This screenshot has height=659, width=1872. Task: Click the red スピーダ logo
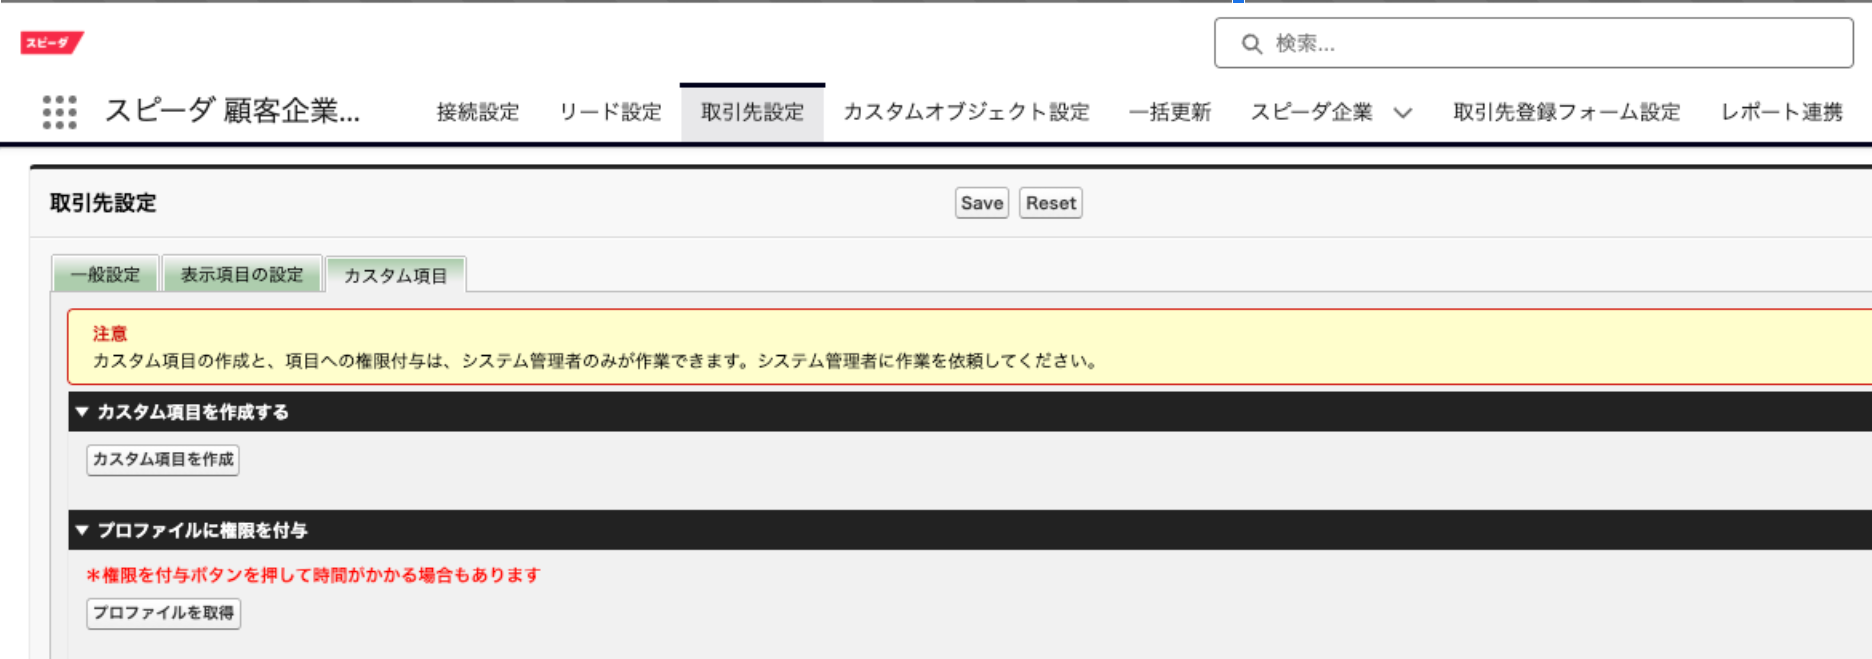(x=52, y=42)
